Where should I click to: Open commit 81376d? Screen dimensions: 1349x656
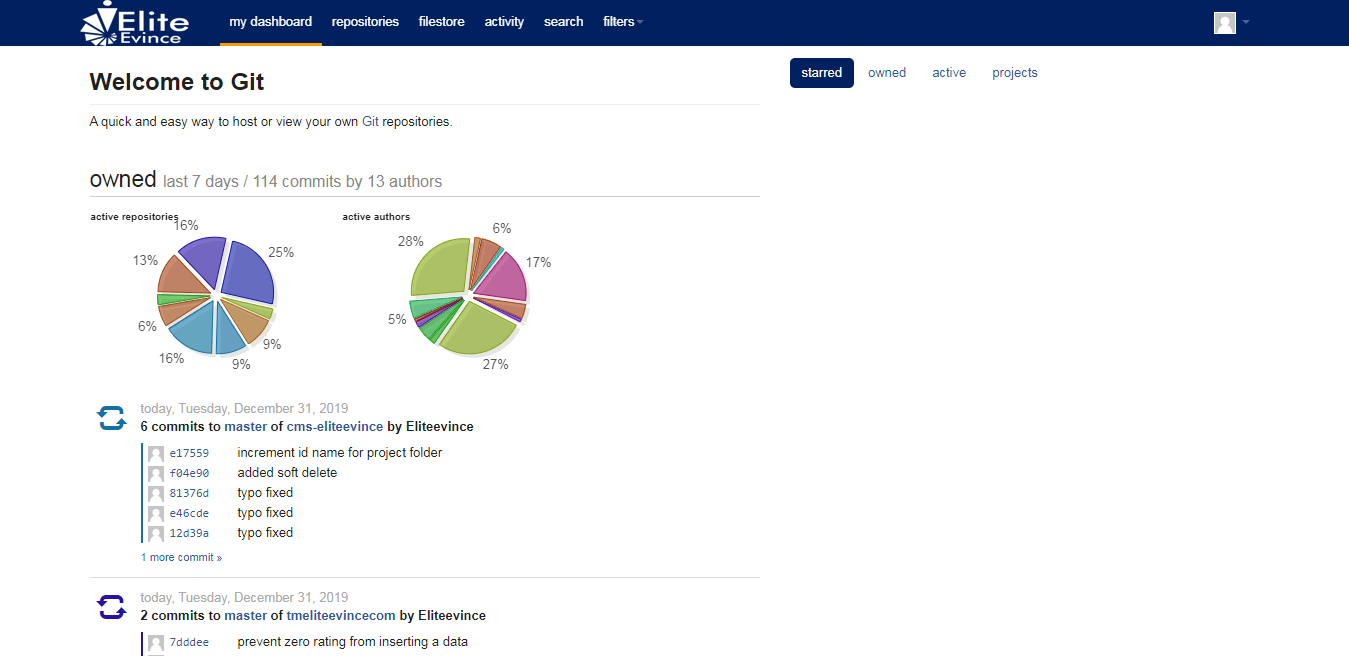(x=189, y=494)
